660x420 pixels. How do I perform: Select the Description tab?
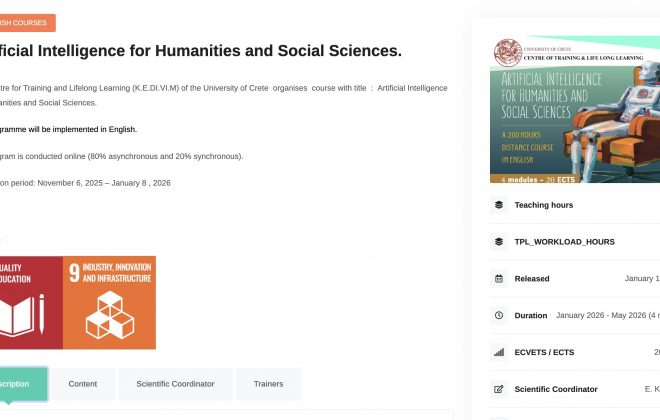20,384
